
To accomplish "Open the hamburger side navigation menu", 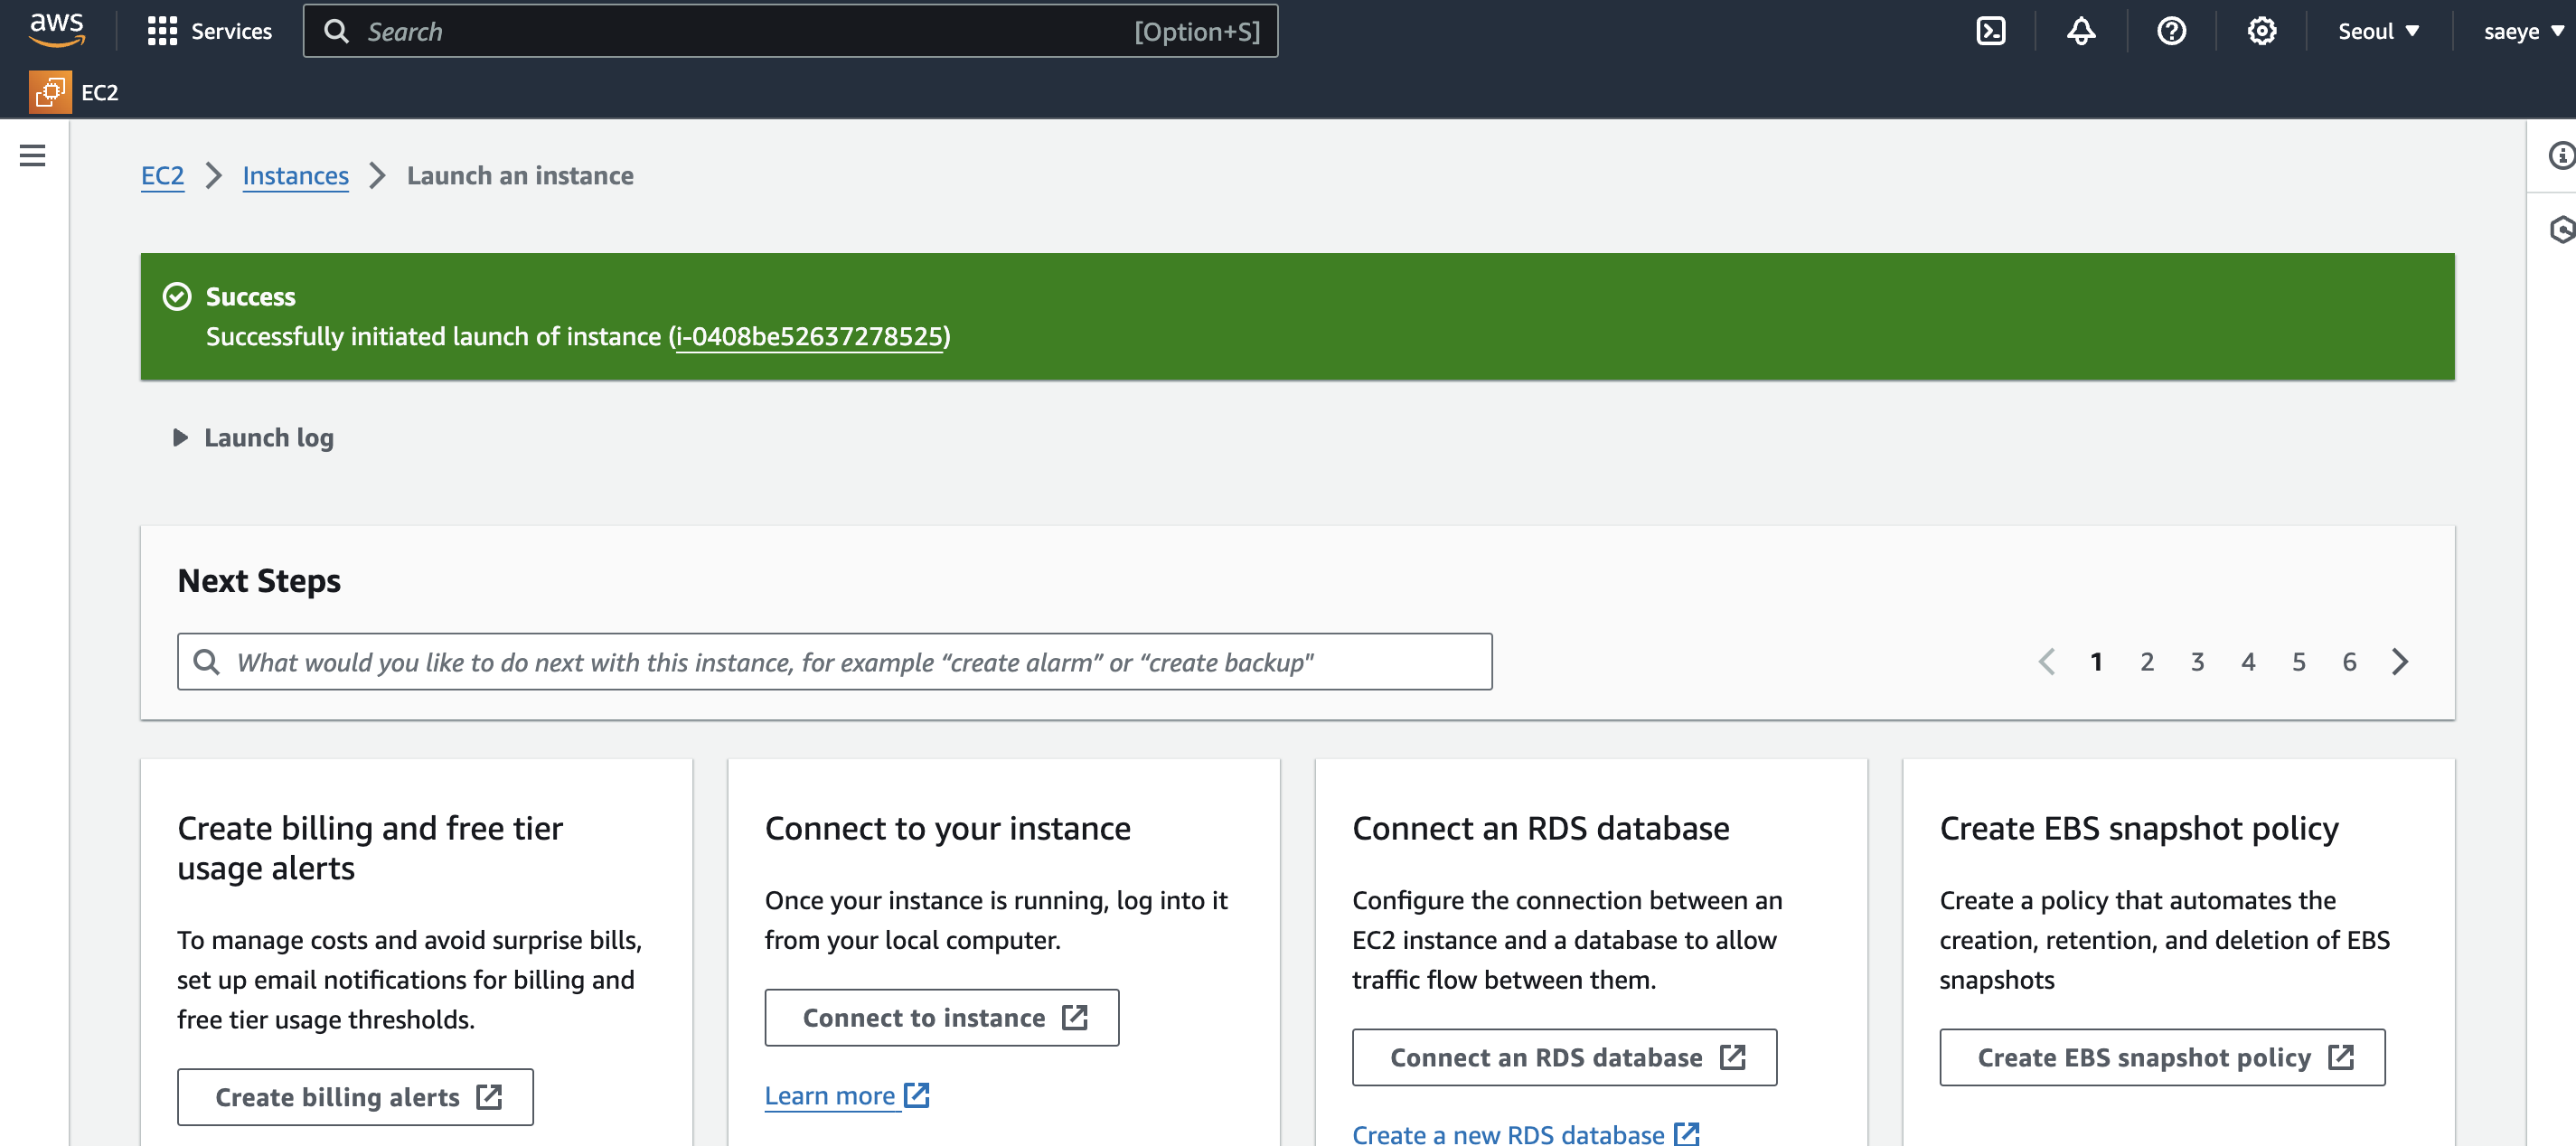I will (x=32, y=155).
